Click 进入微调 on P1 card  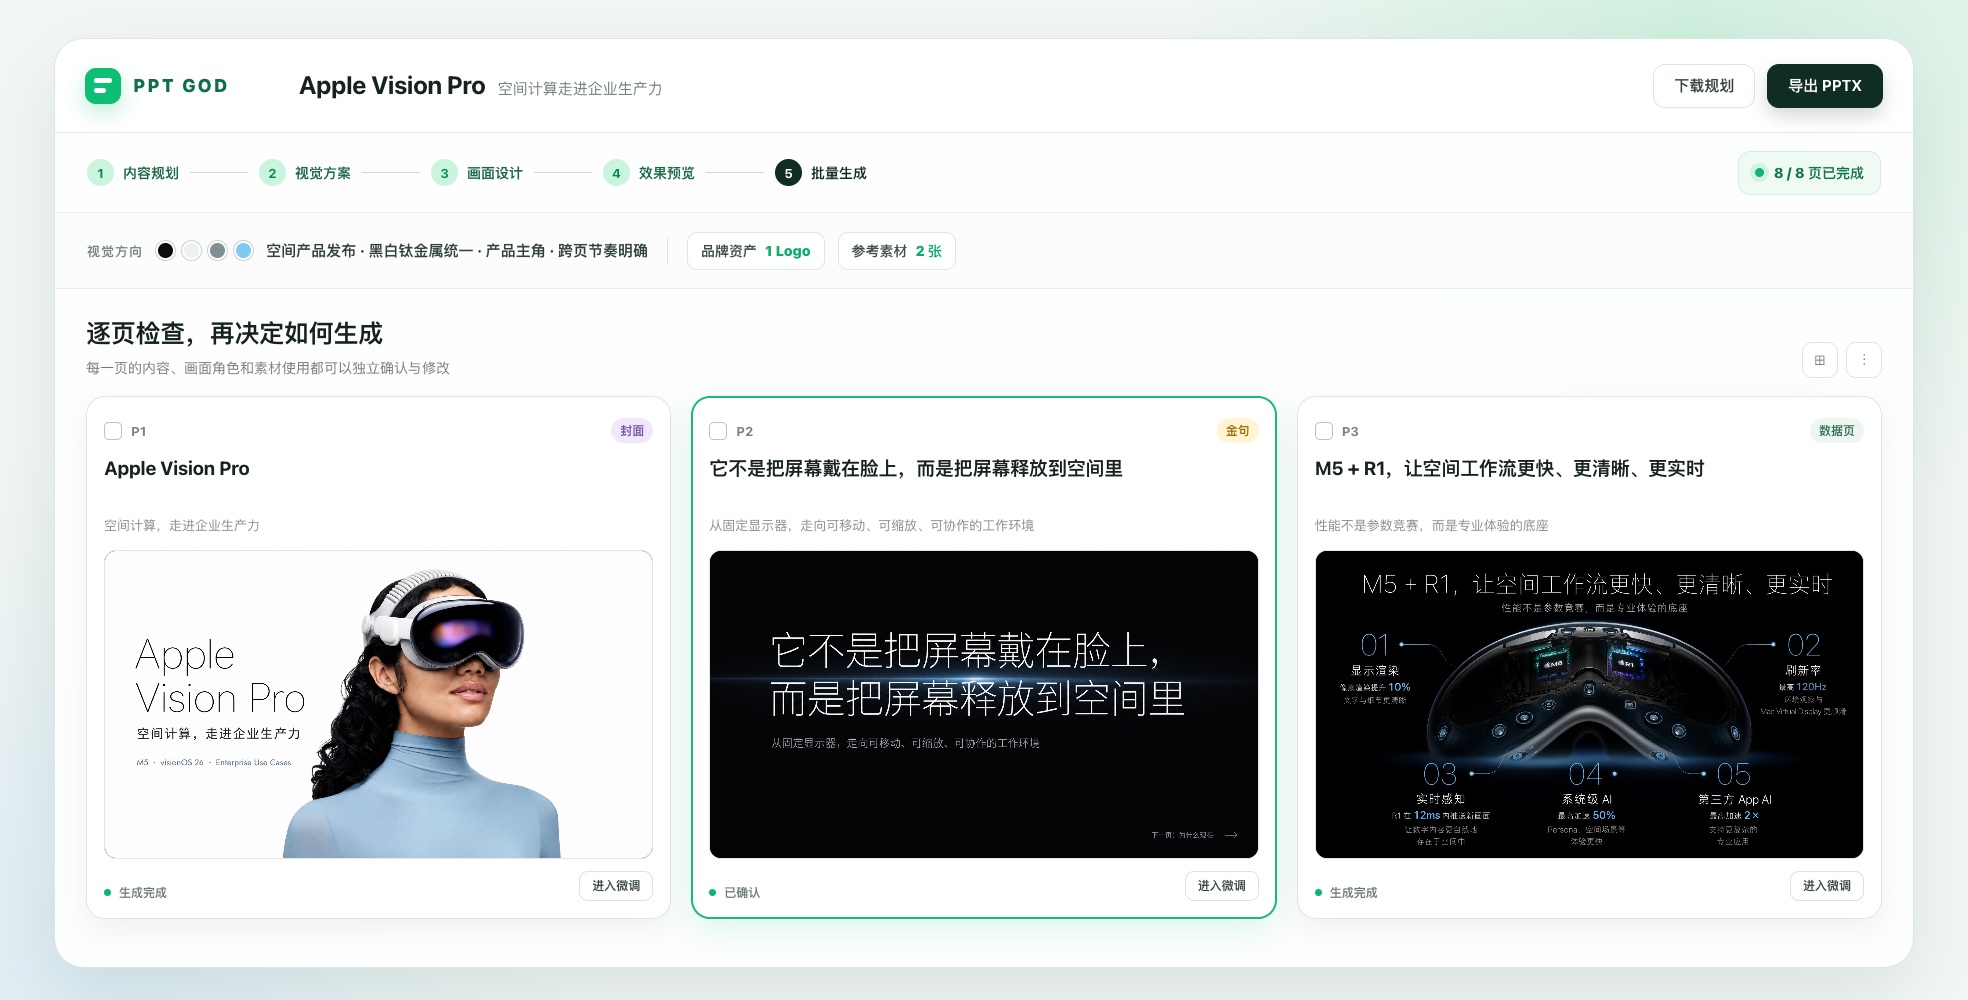[x=616, y=886]
